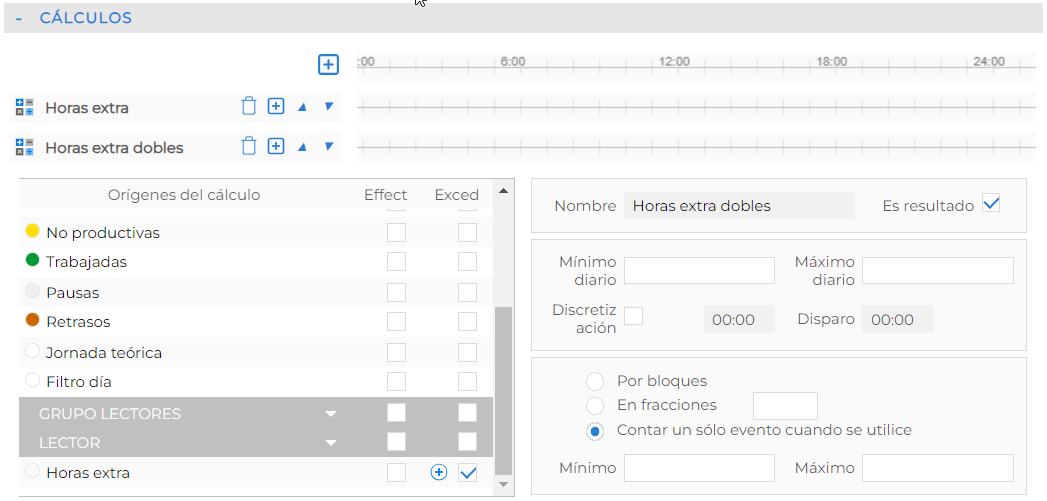This screenshot has width=1047, height=501.
Task: Click the bottom Mínimo field
Action: (699, 468)
